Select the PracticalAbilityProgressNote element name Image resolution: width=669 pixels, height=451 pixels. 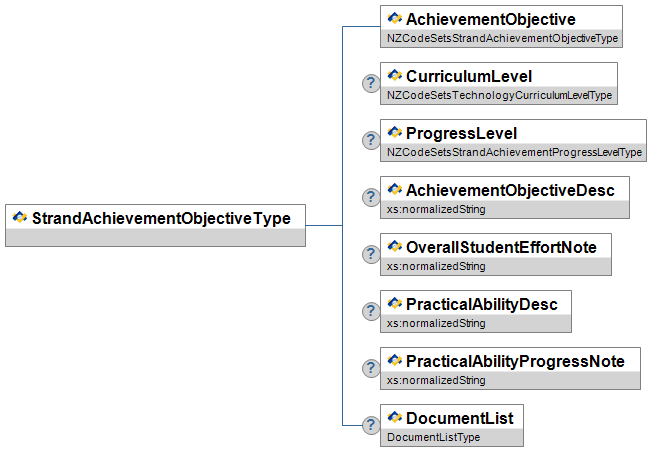[515, 361]
